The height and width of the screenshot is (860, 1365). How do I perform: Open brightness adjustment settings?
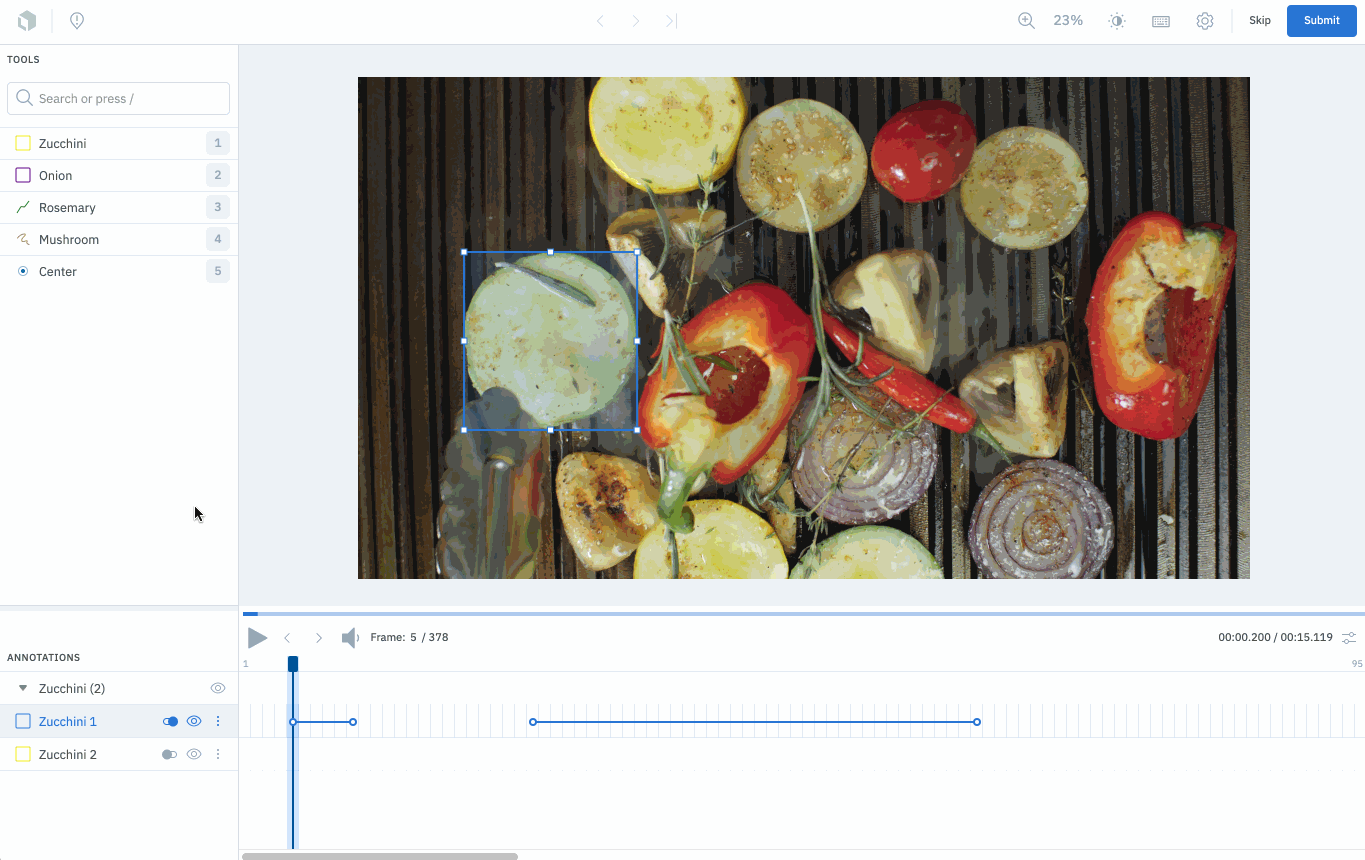pyautogui.click(x=1117, y=21)
